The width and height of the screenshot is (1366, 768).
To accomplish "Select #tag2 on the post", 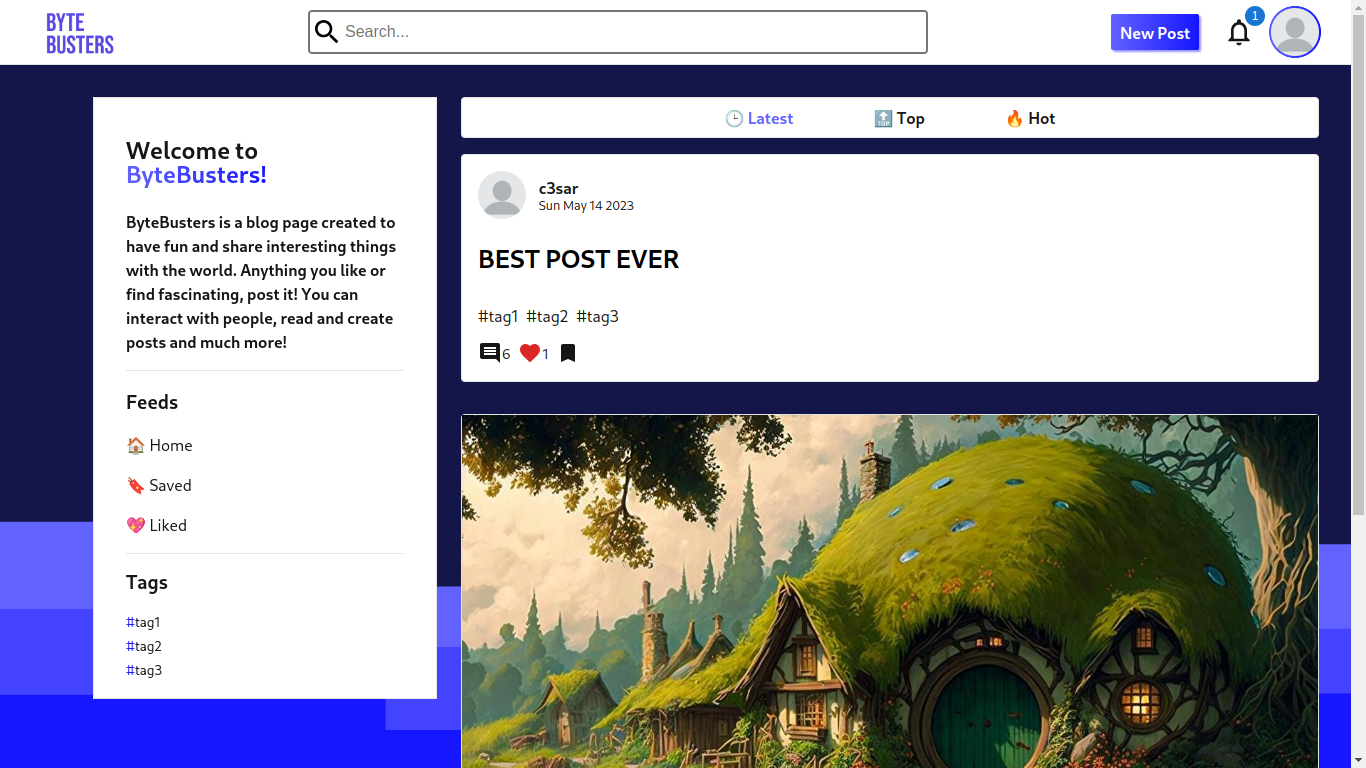I will pos(547,317).
